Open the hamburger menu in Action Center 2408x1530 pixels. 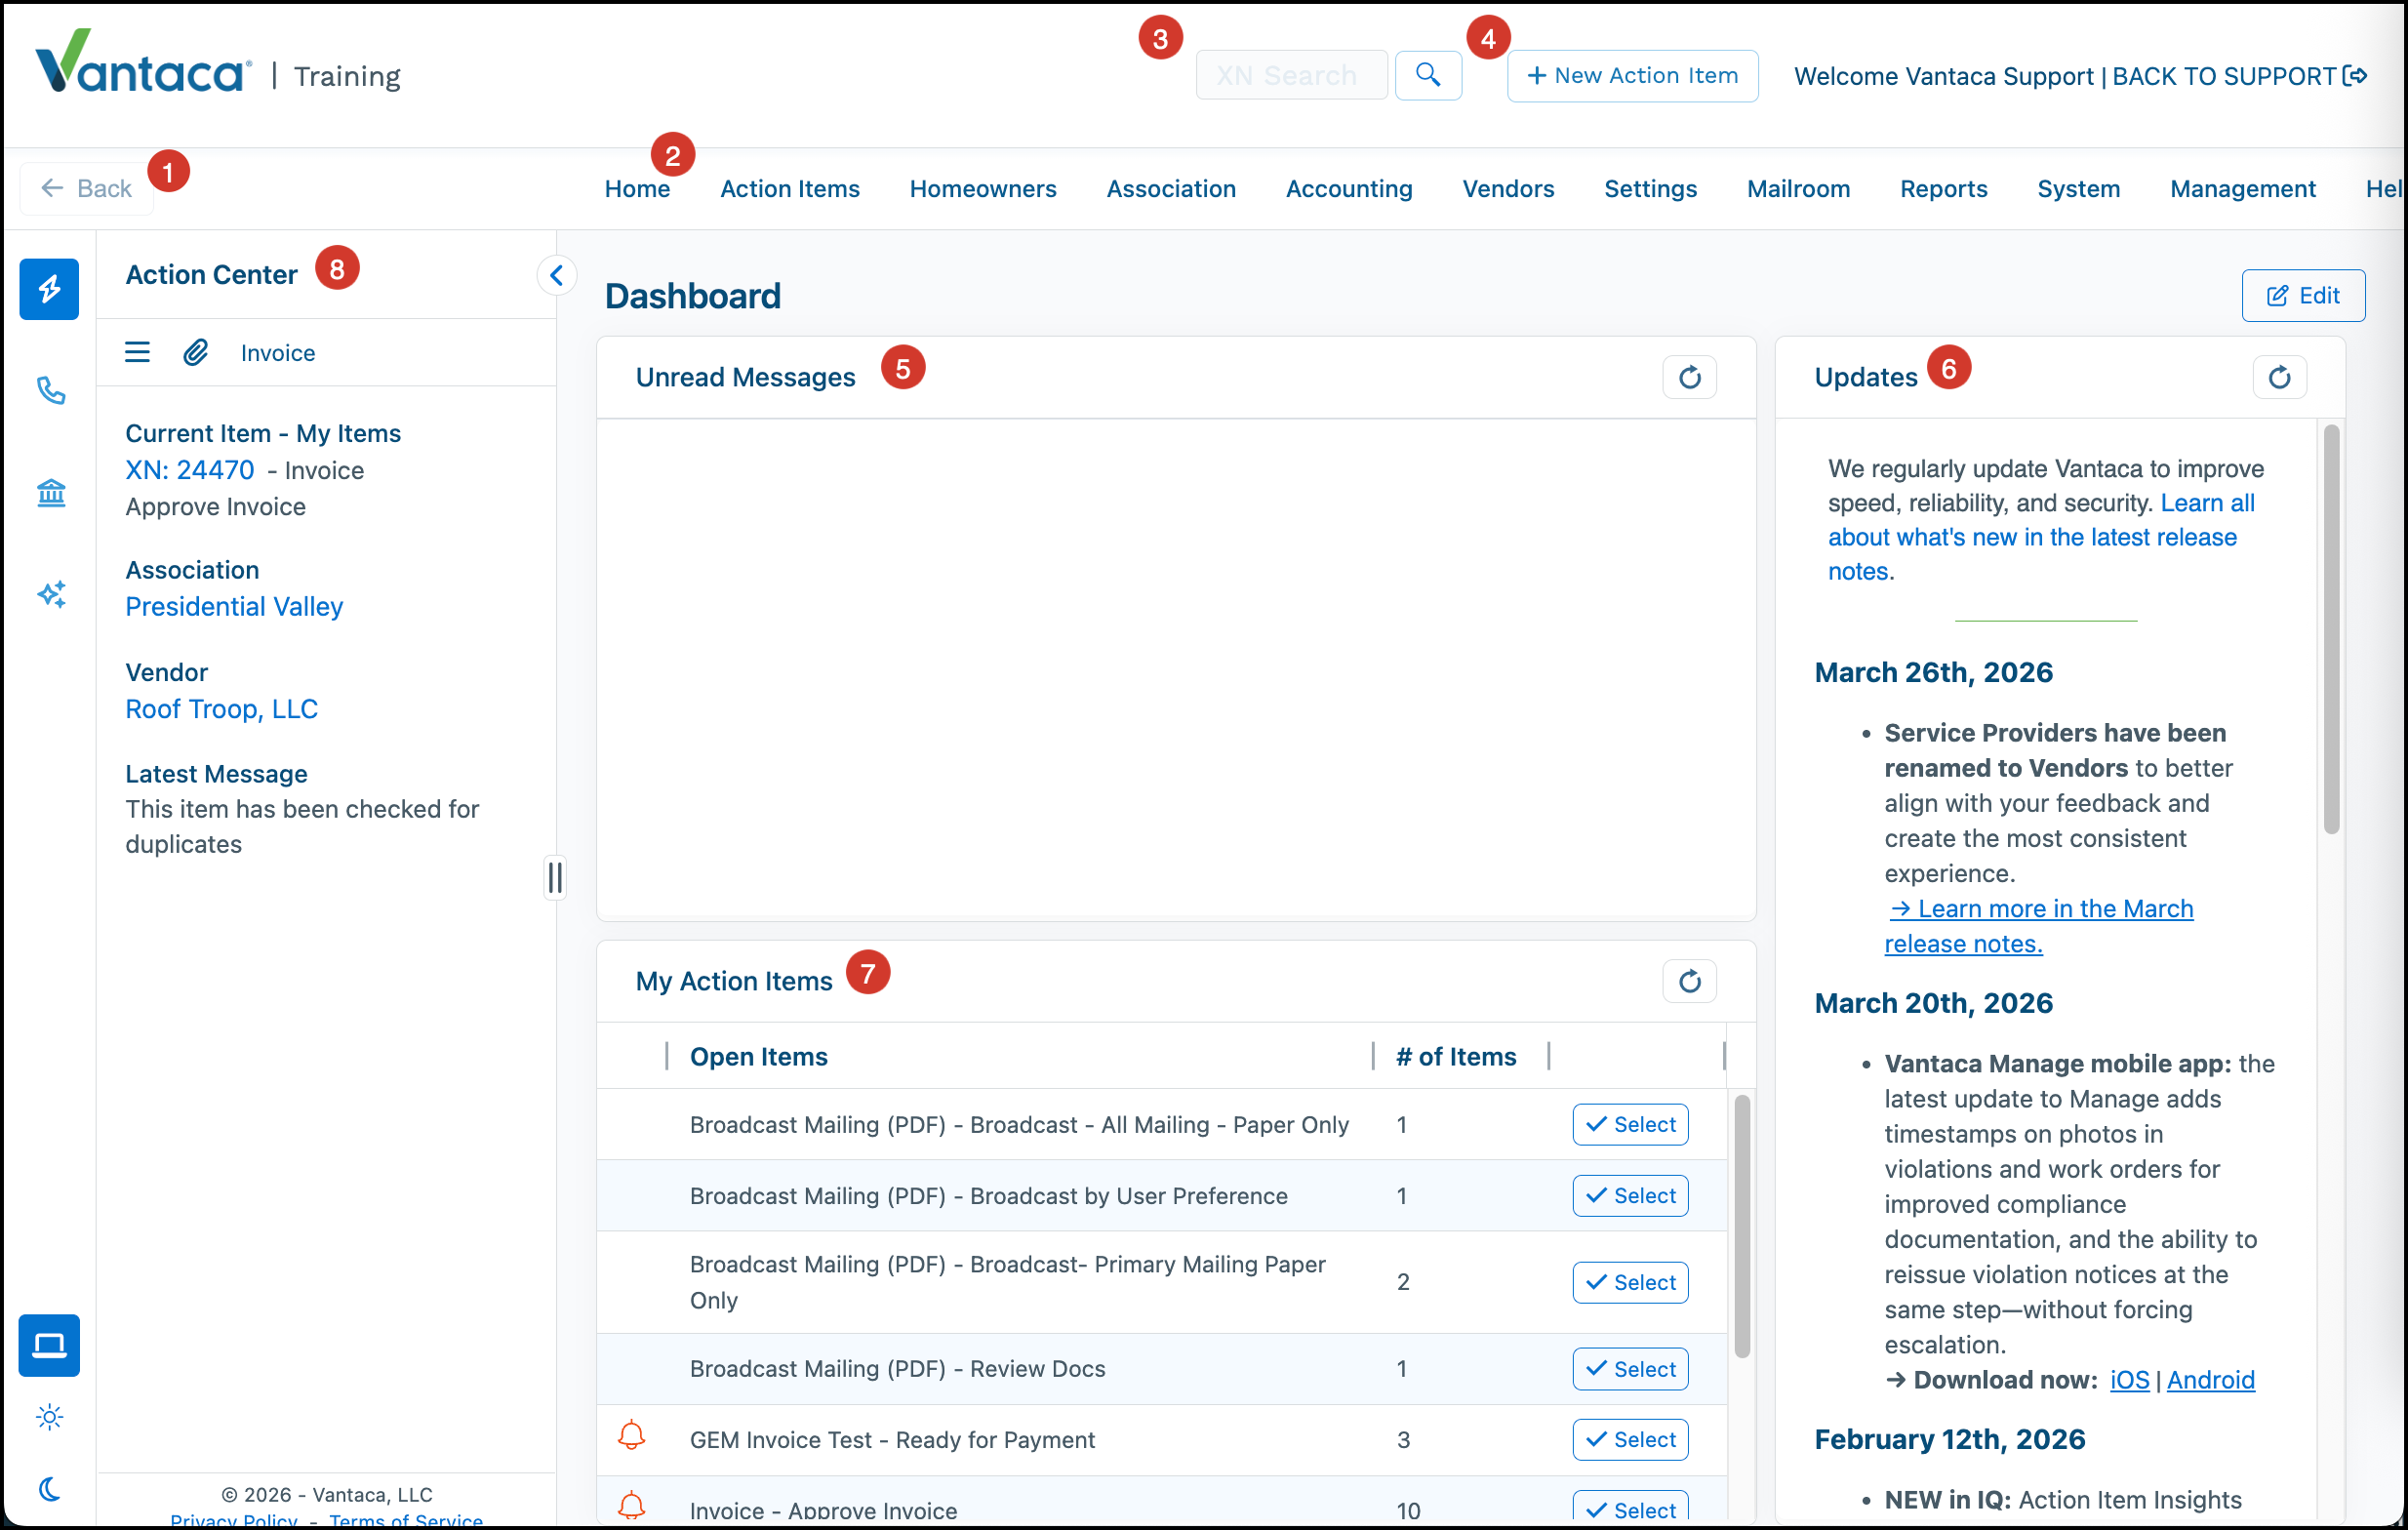click(x=137, y=352)
